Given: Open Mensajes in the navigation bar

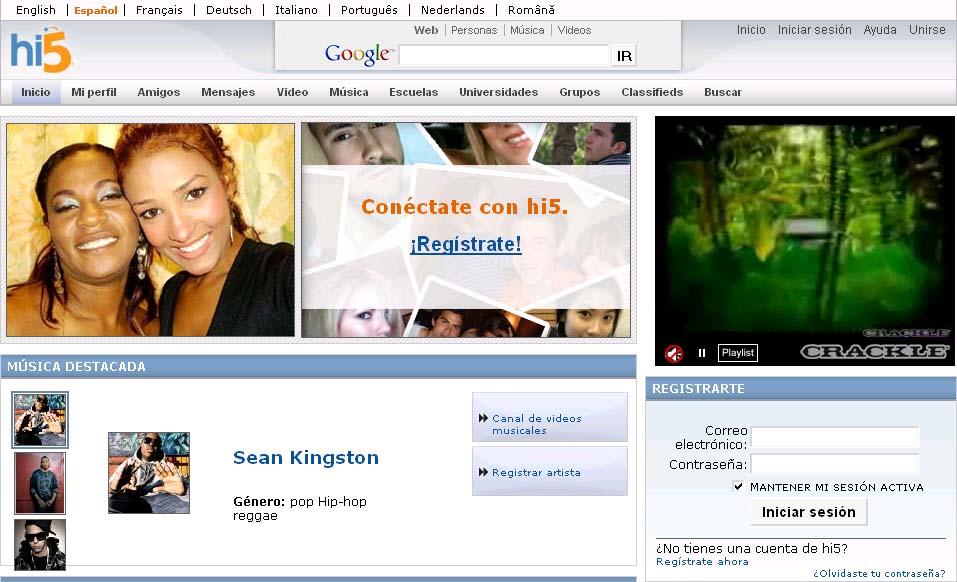Looking at the screenshot, I should click(x=228, y=92).
